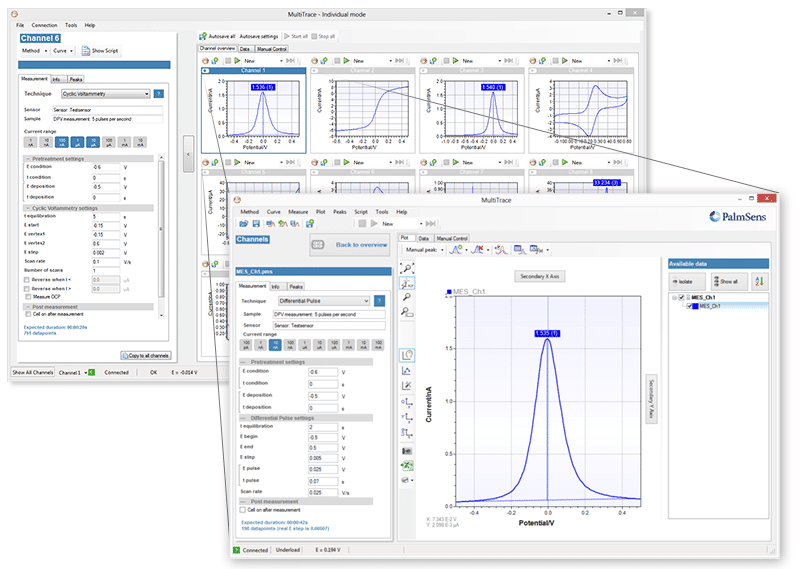
Task: Open Connection menu in background window
Action: [x=44, y=25]
